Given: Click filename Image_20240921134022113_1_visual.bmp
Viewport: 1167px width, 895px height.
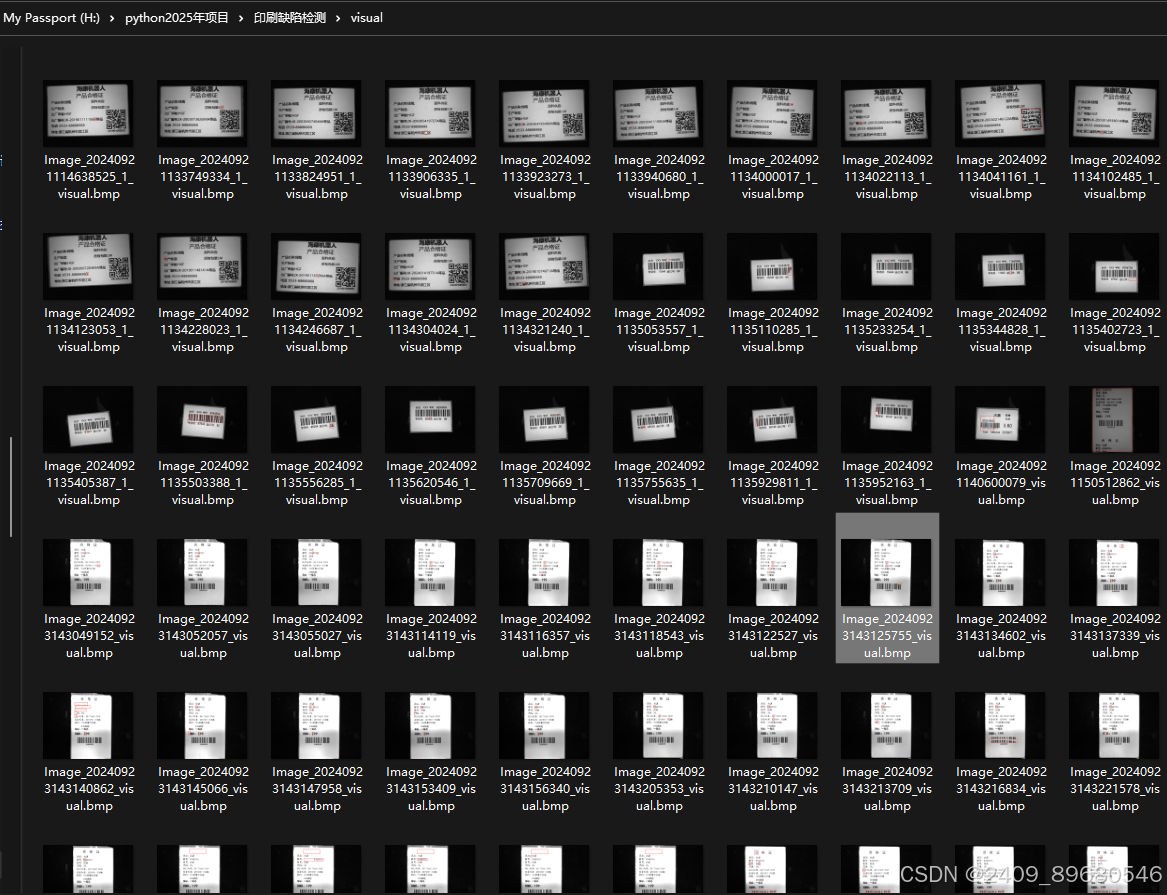Looking at the screenshot, I should pos(886,177).
